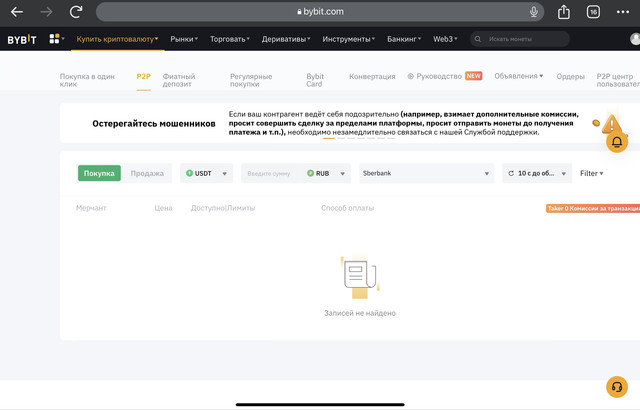
Task: Select the Покупка toggle button
Action: click(99, 173)
